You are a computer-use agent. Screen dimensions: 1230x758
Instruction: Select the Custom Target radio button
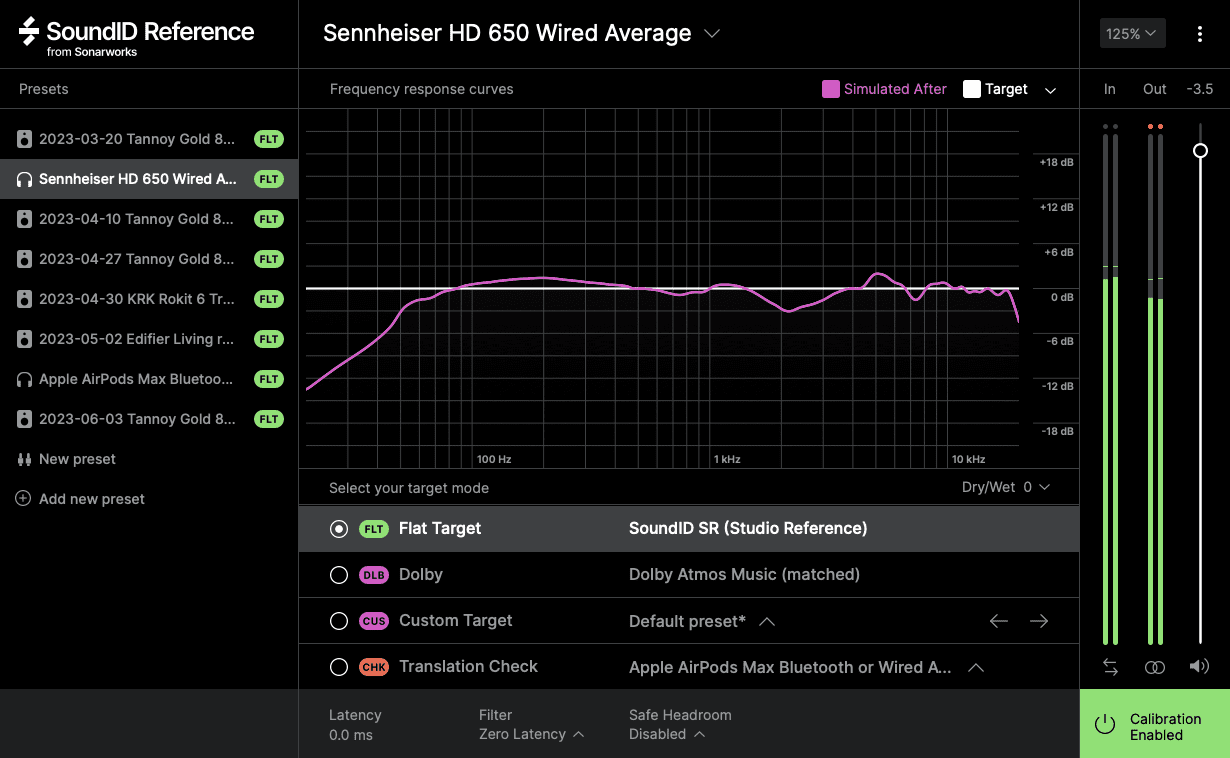(339, 621)
